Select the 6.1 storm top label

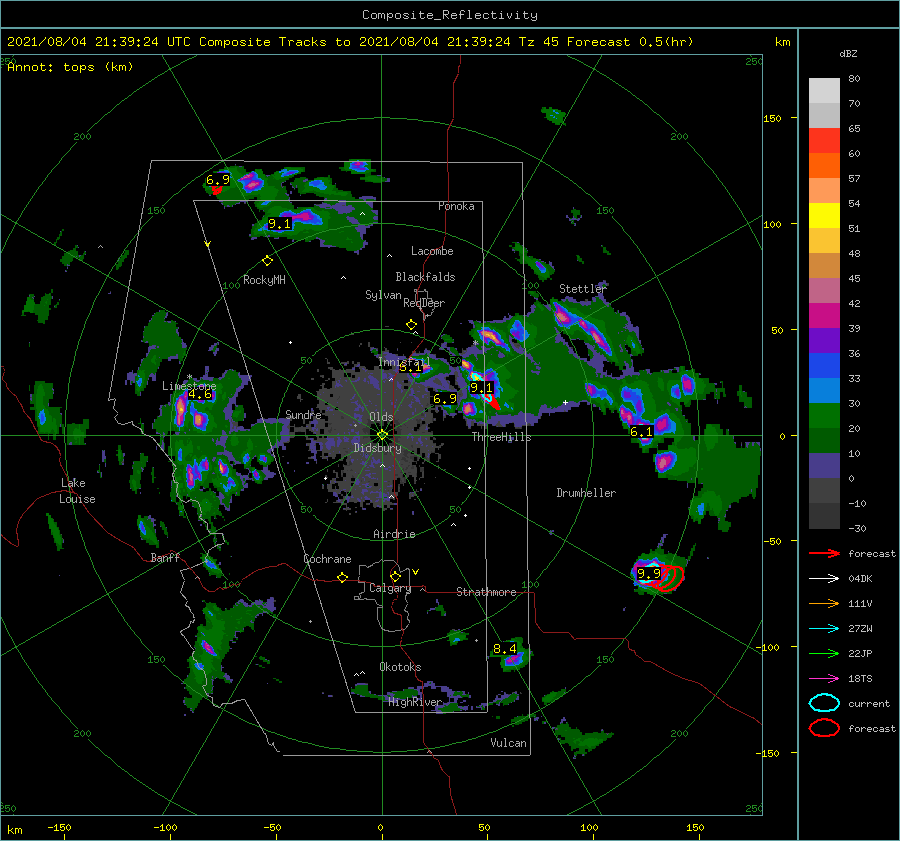tap(641, 432)
